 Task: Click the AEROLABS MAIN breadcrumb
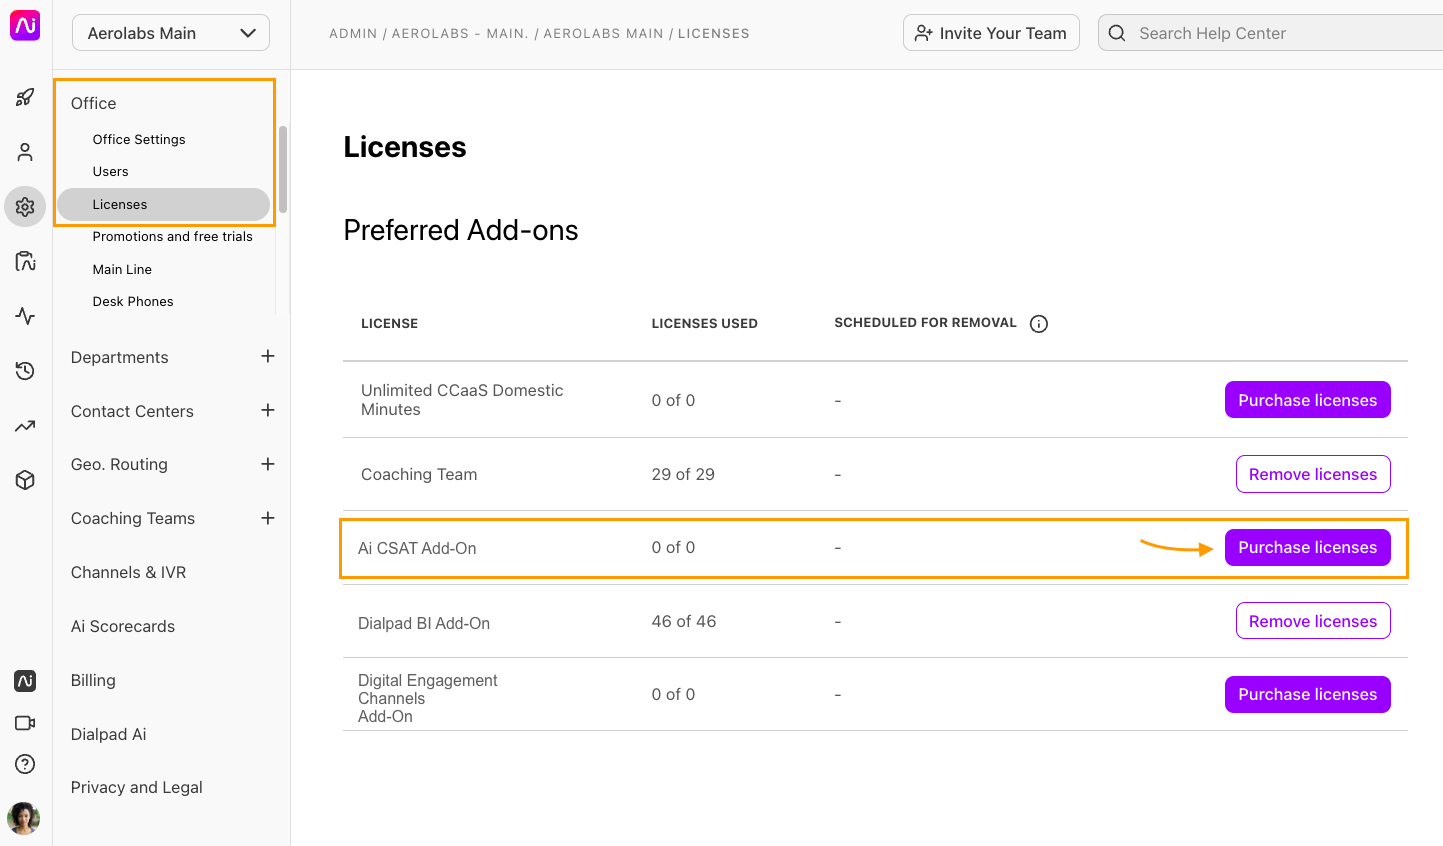(603, 33)
